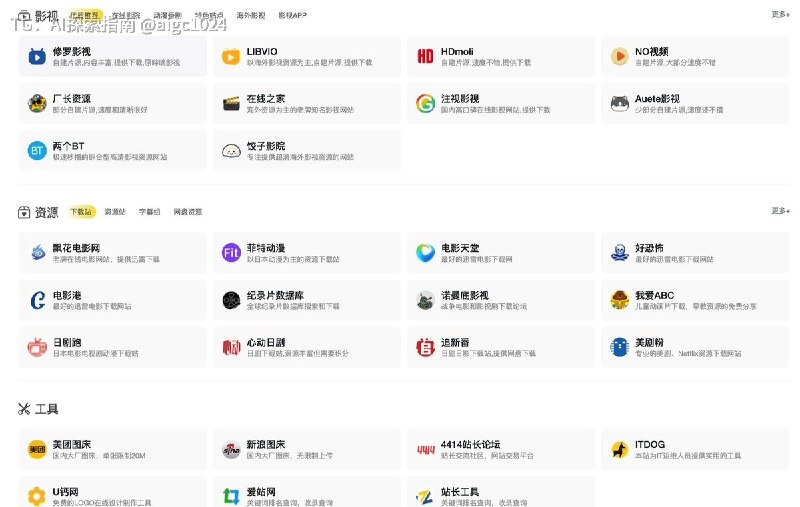
Task: Click the 我爱ABC cartoon icon
Action: pyautogui.click(x=620, y=300)
